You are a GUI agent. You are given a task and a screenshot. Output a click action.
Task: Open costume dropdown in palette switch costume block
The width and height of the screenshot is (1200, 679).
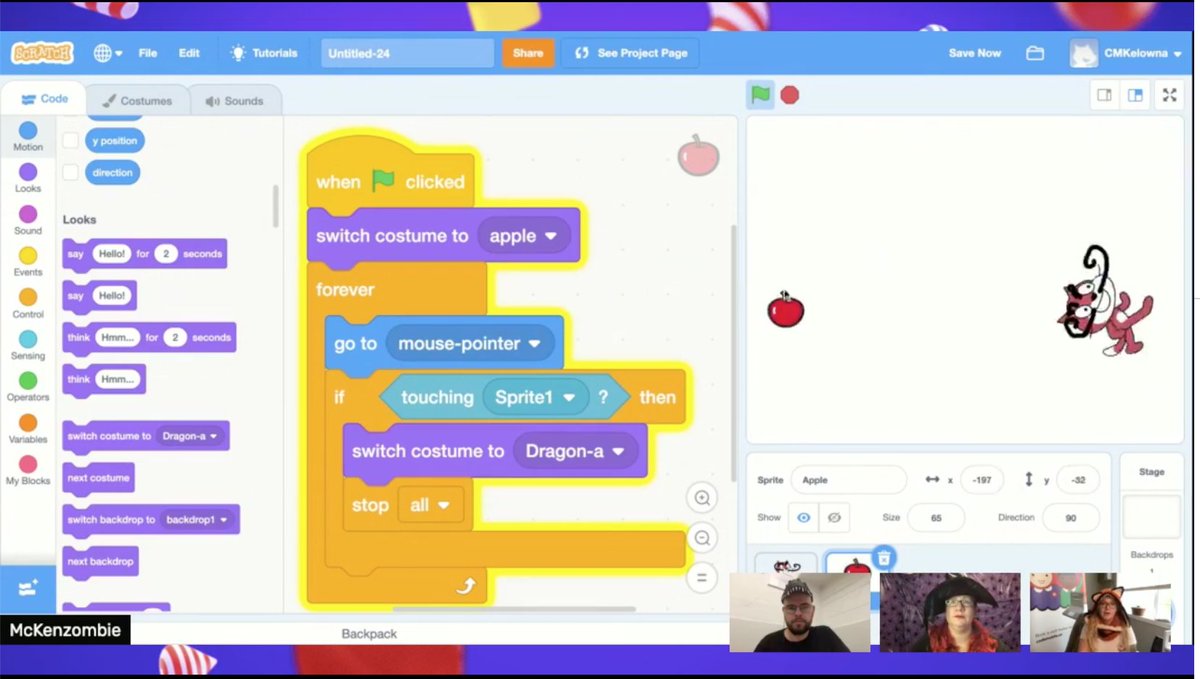point(190,436)
